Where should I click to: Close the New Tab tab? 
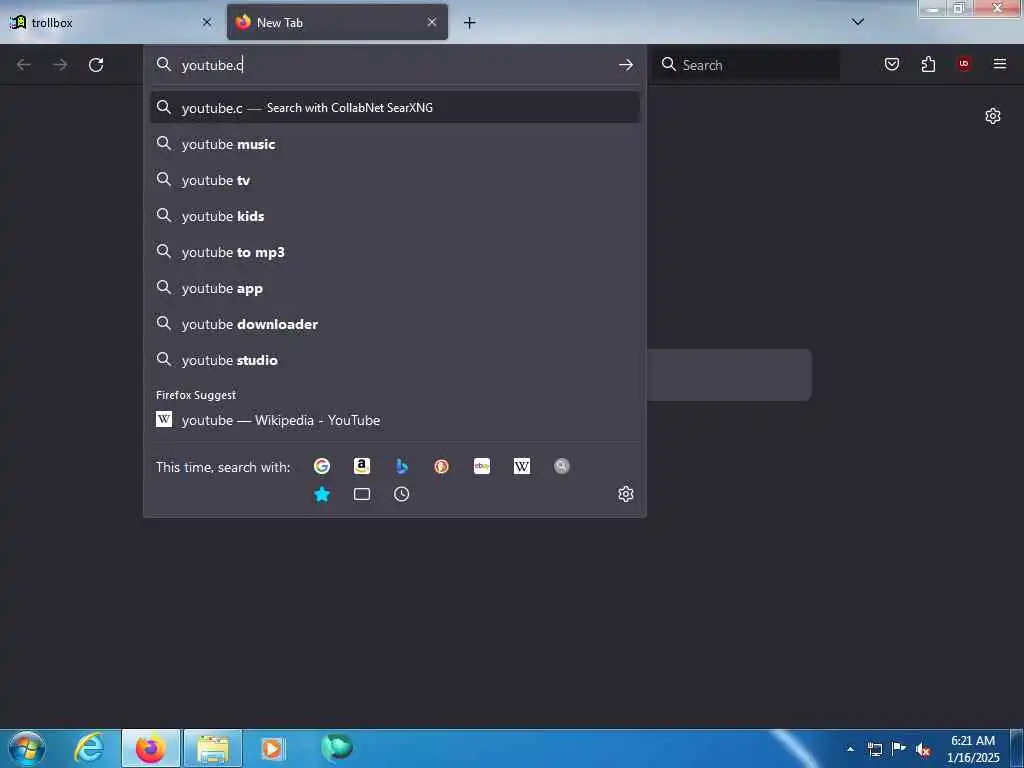click(x=432, y=22)
